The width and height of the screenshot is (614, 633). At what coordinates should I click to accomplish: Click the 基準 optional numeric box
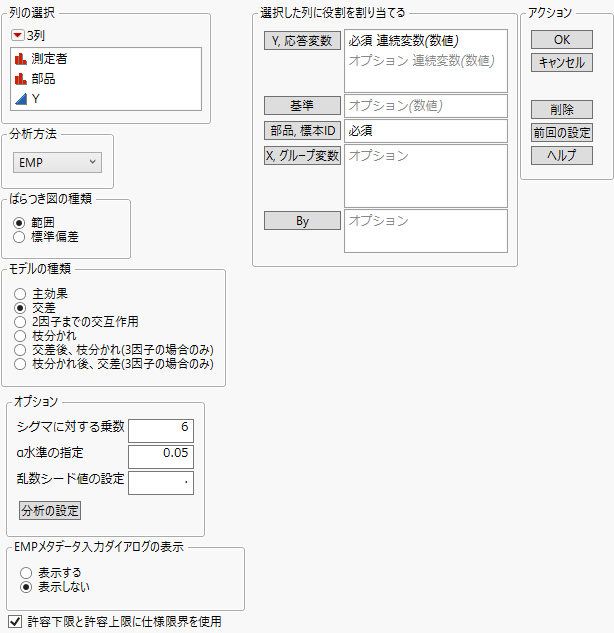(x=426, y=106)
